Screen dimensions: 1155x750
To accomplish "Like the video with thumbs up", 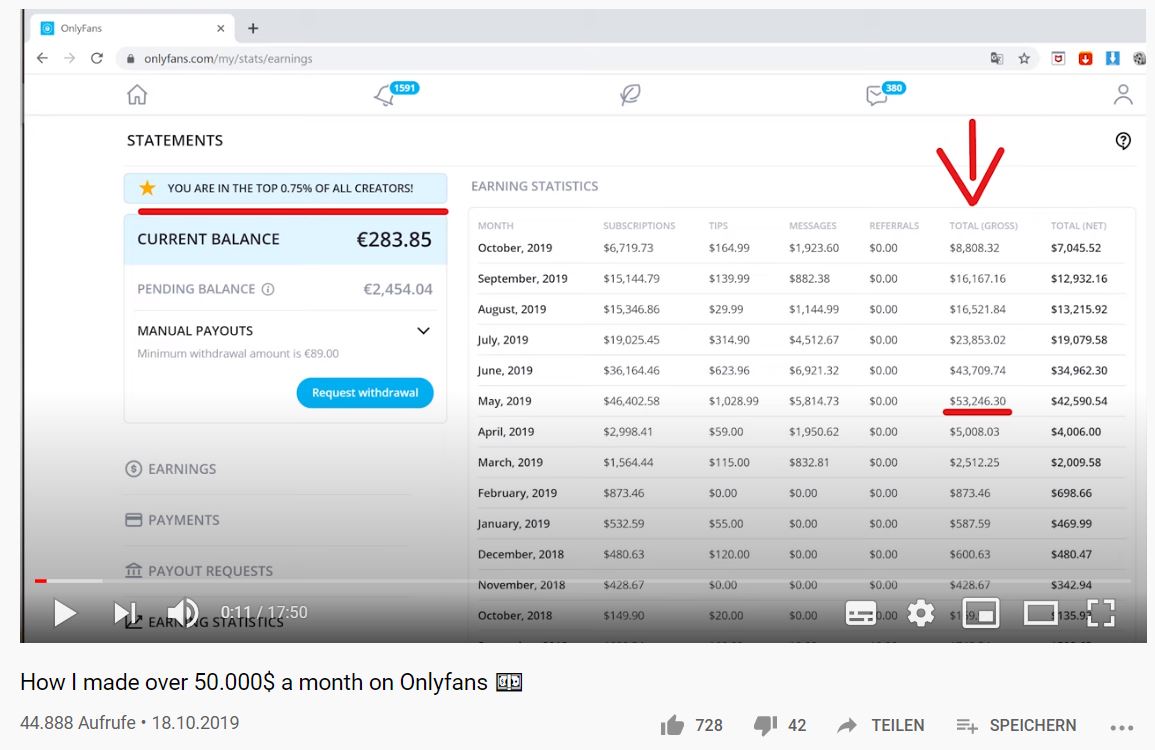I will pyautogui.click(x=672, y=726).
